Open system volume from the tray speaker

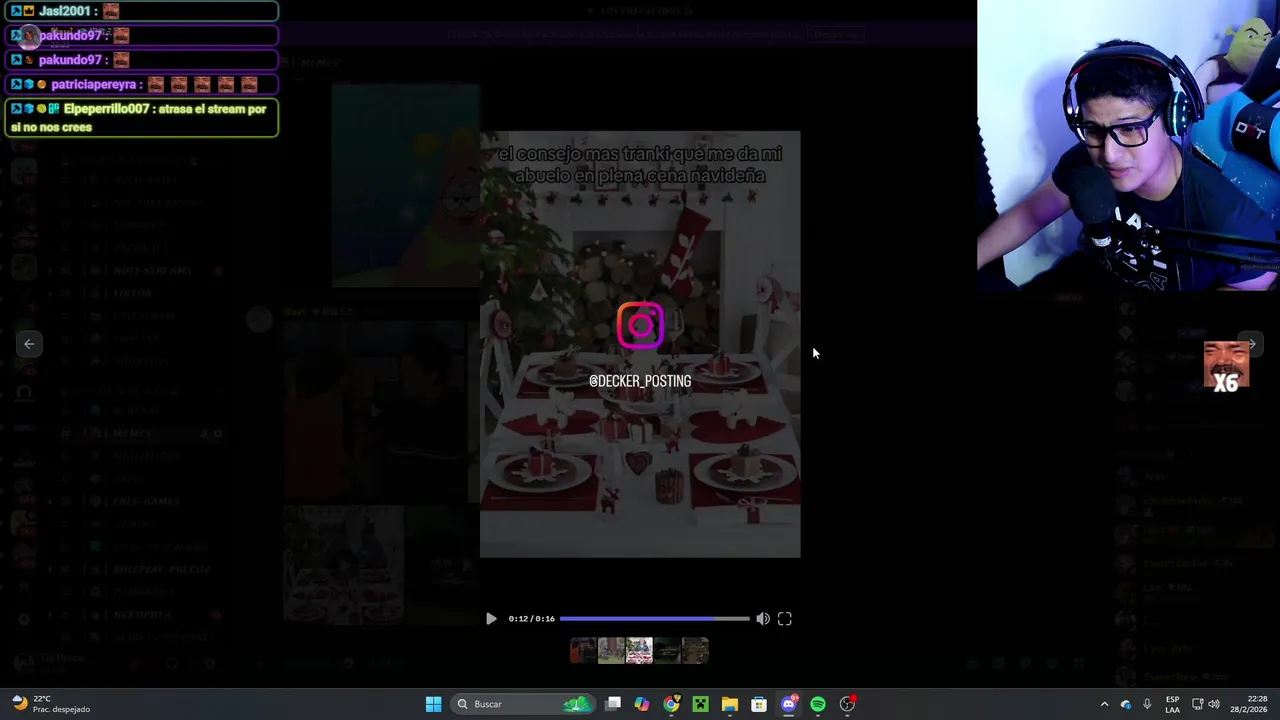coord(1214,704)
